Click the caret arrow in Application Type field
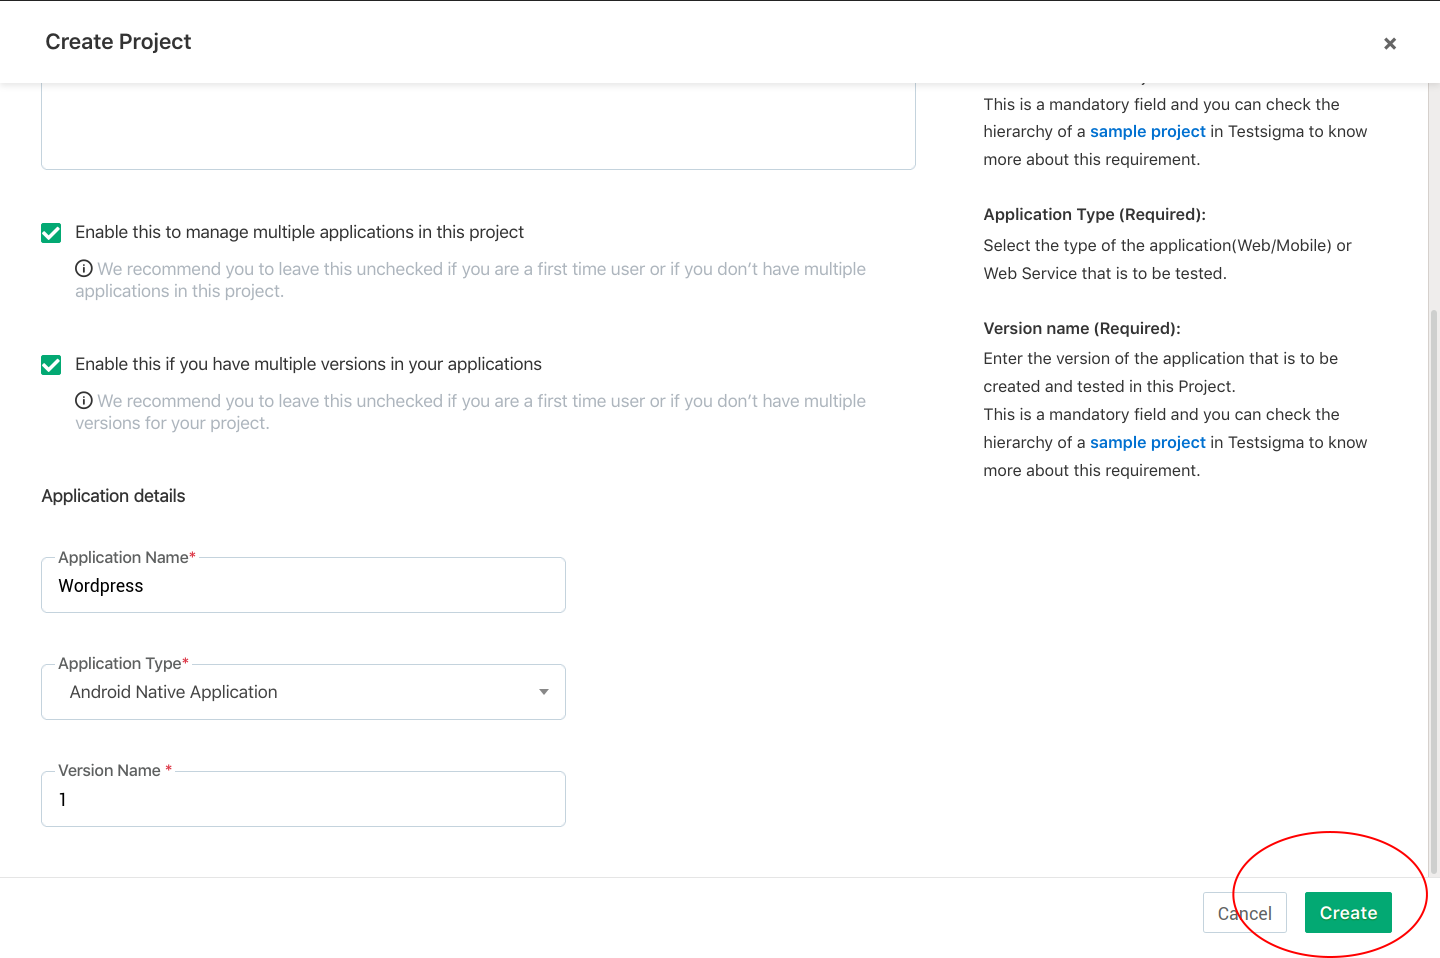 [x=543, y=692]
